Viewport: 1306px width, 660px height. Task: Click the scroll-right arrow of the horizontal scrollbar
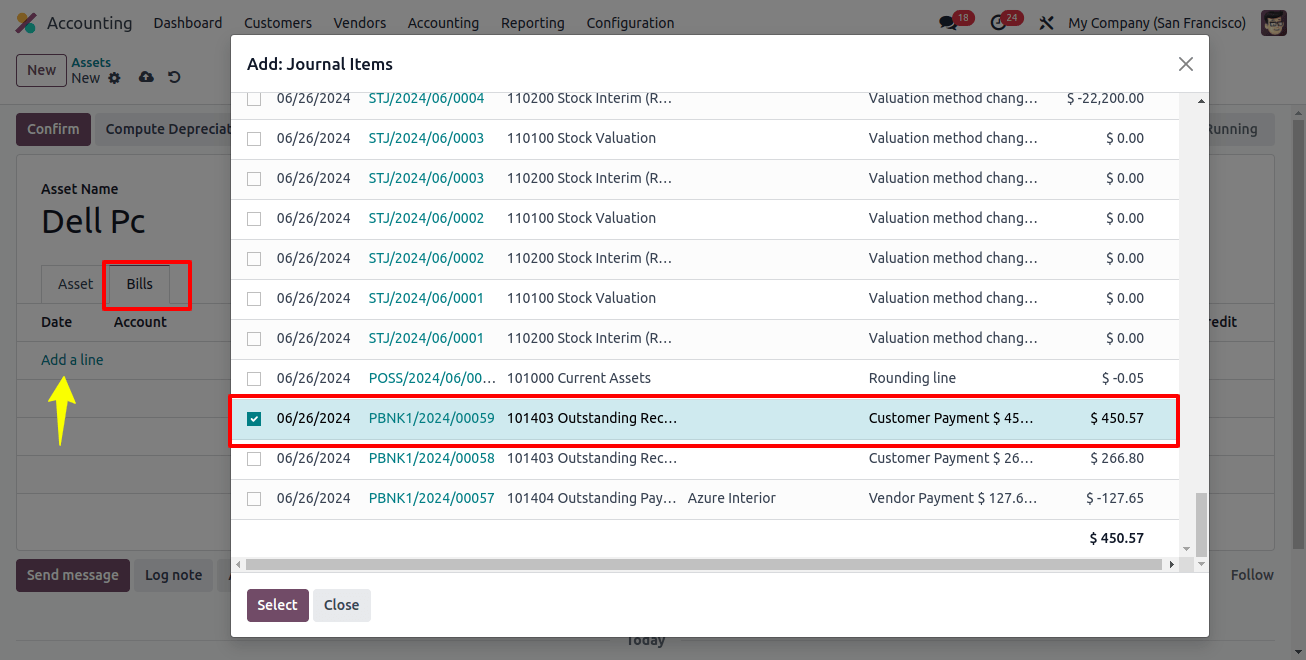pyautogui.click(x=1172, y=565)
